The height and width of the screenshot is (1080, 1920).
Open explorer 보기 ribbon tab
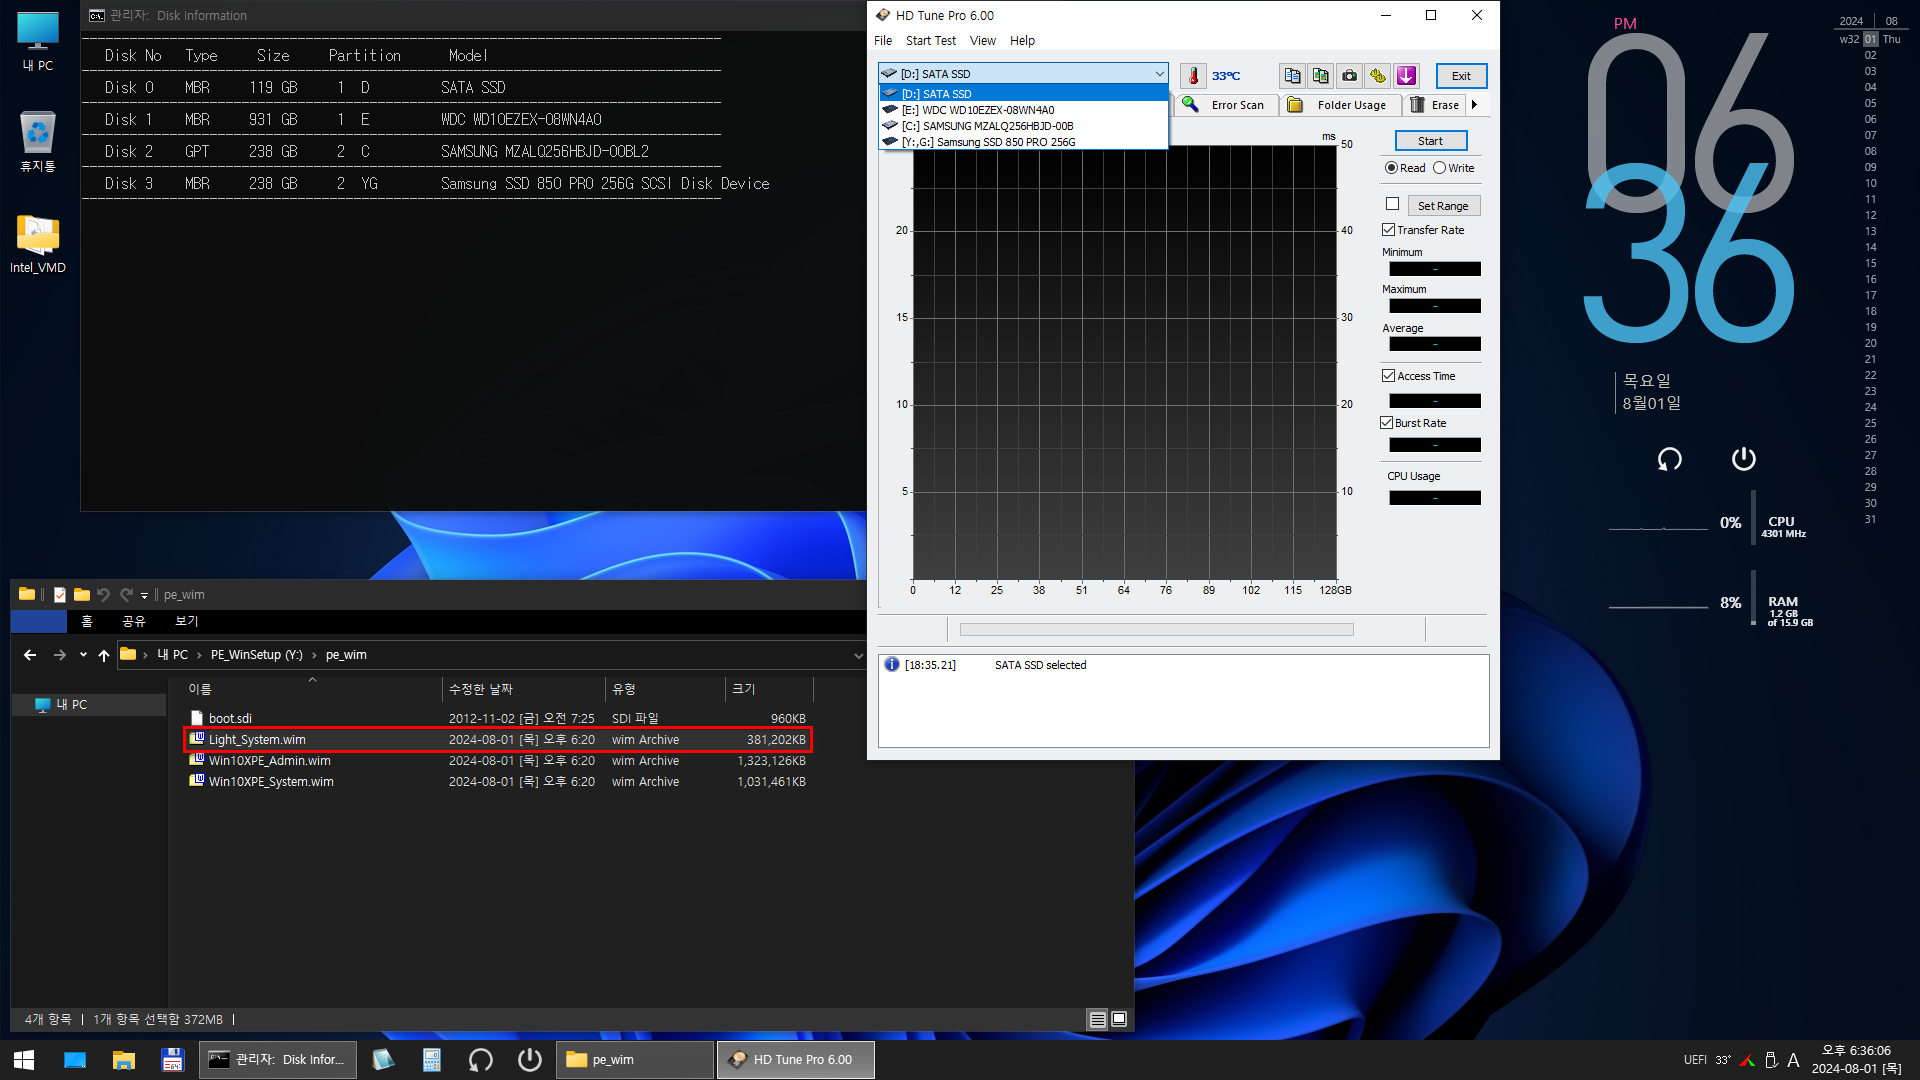(x=187, y=621)
